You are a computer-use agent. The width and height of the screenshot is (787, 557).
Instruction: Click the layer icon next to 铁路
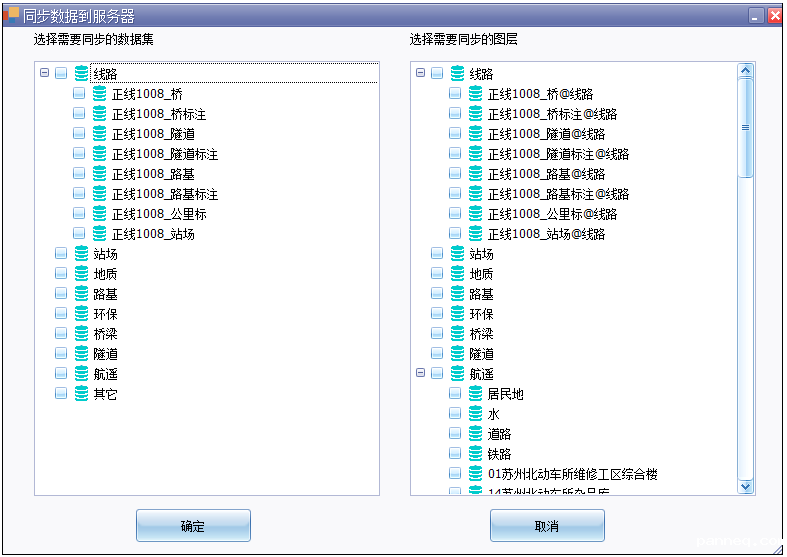click(475, 454)
